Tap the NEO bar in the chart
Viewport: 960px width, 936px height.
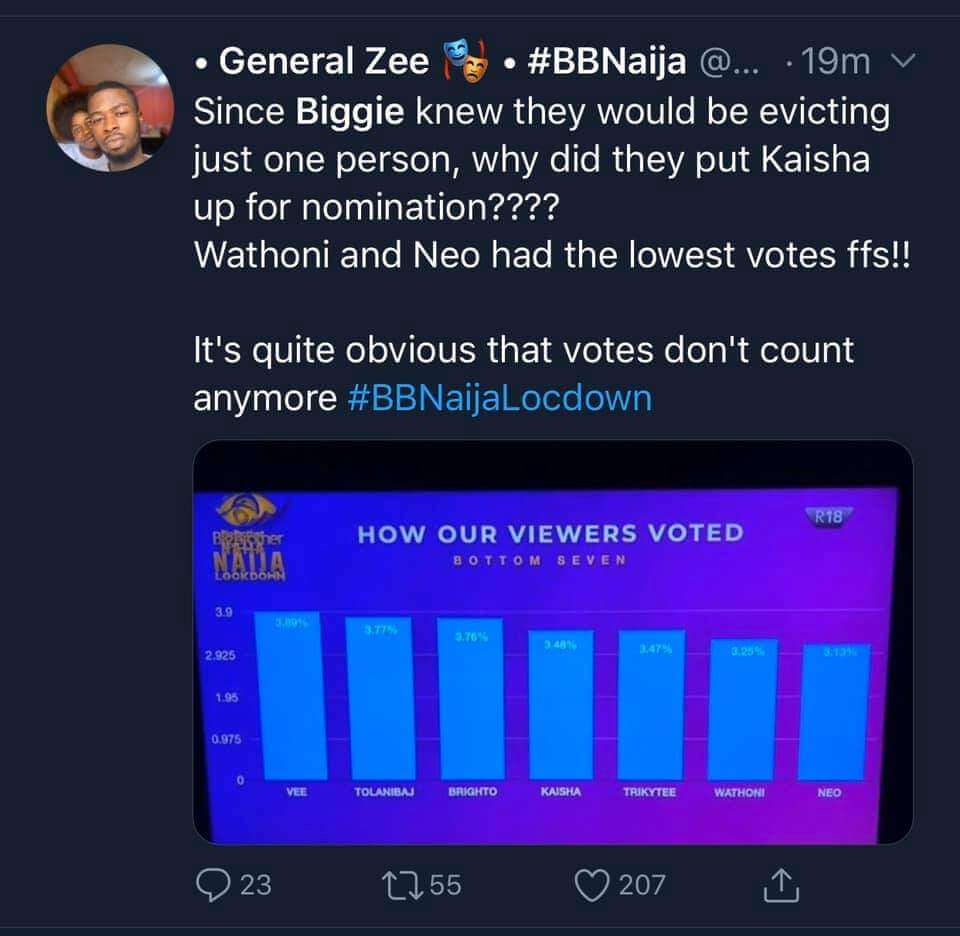pyautogui.click(x=834, y=713)
